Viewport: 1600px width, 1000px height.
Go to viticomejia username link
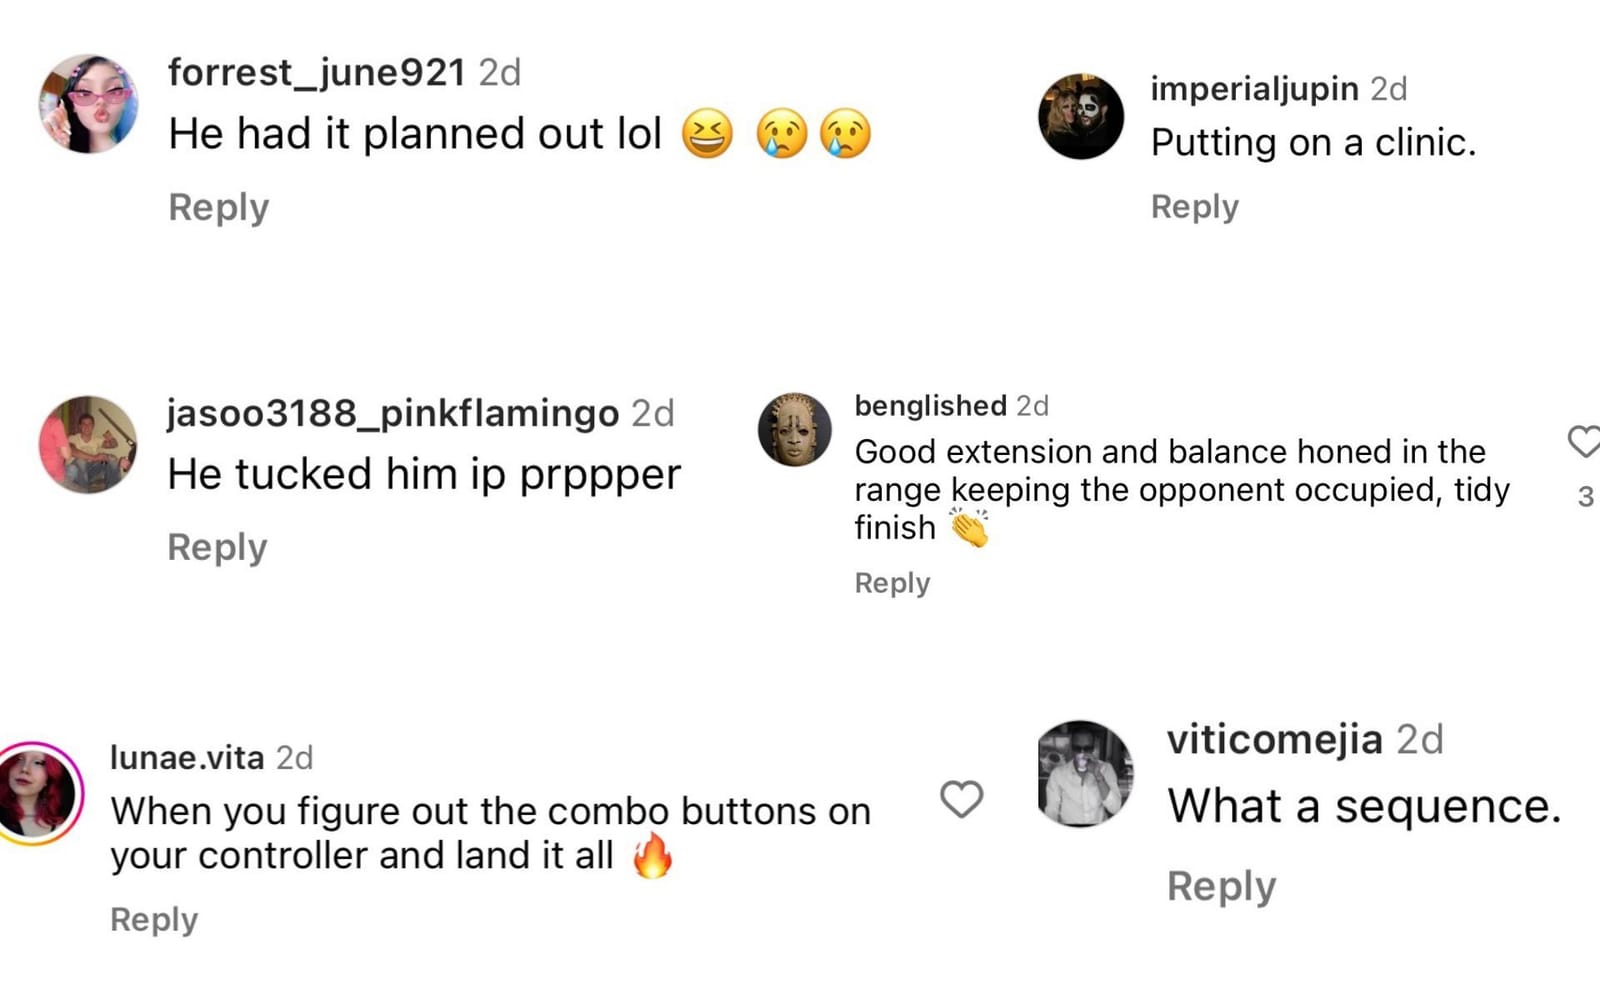point(1275,740)
